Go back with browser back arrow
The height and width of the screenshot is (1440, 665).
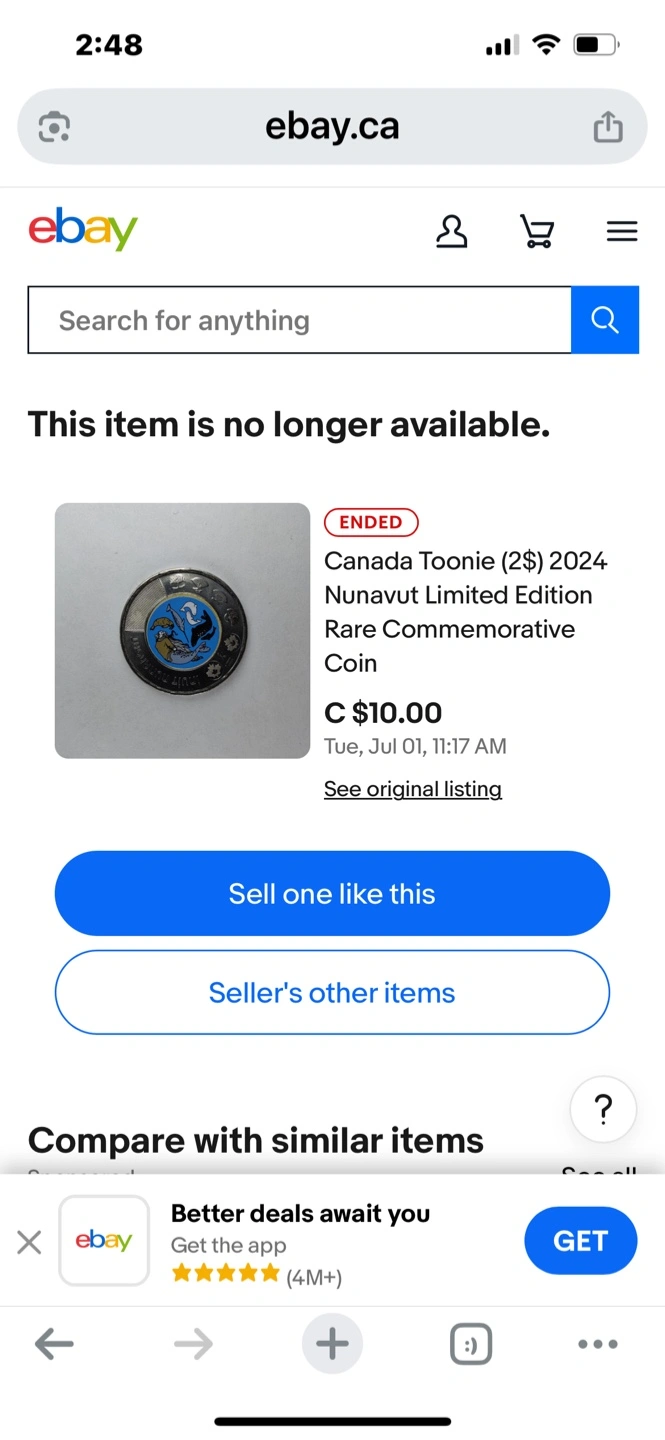pos(54,1345)
